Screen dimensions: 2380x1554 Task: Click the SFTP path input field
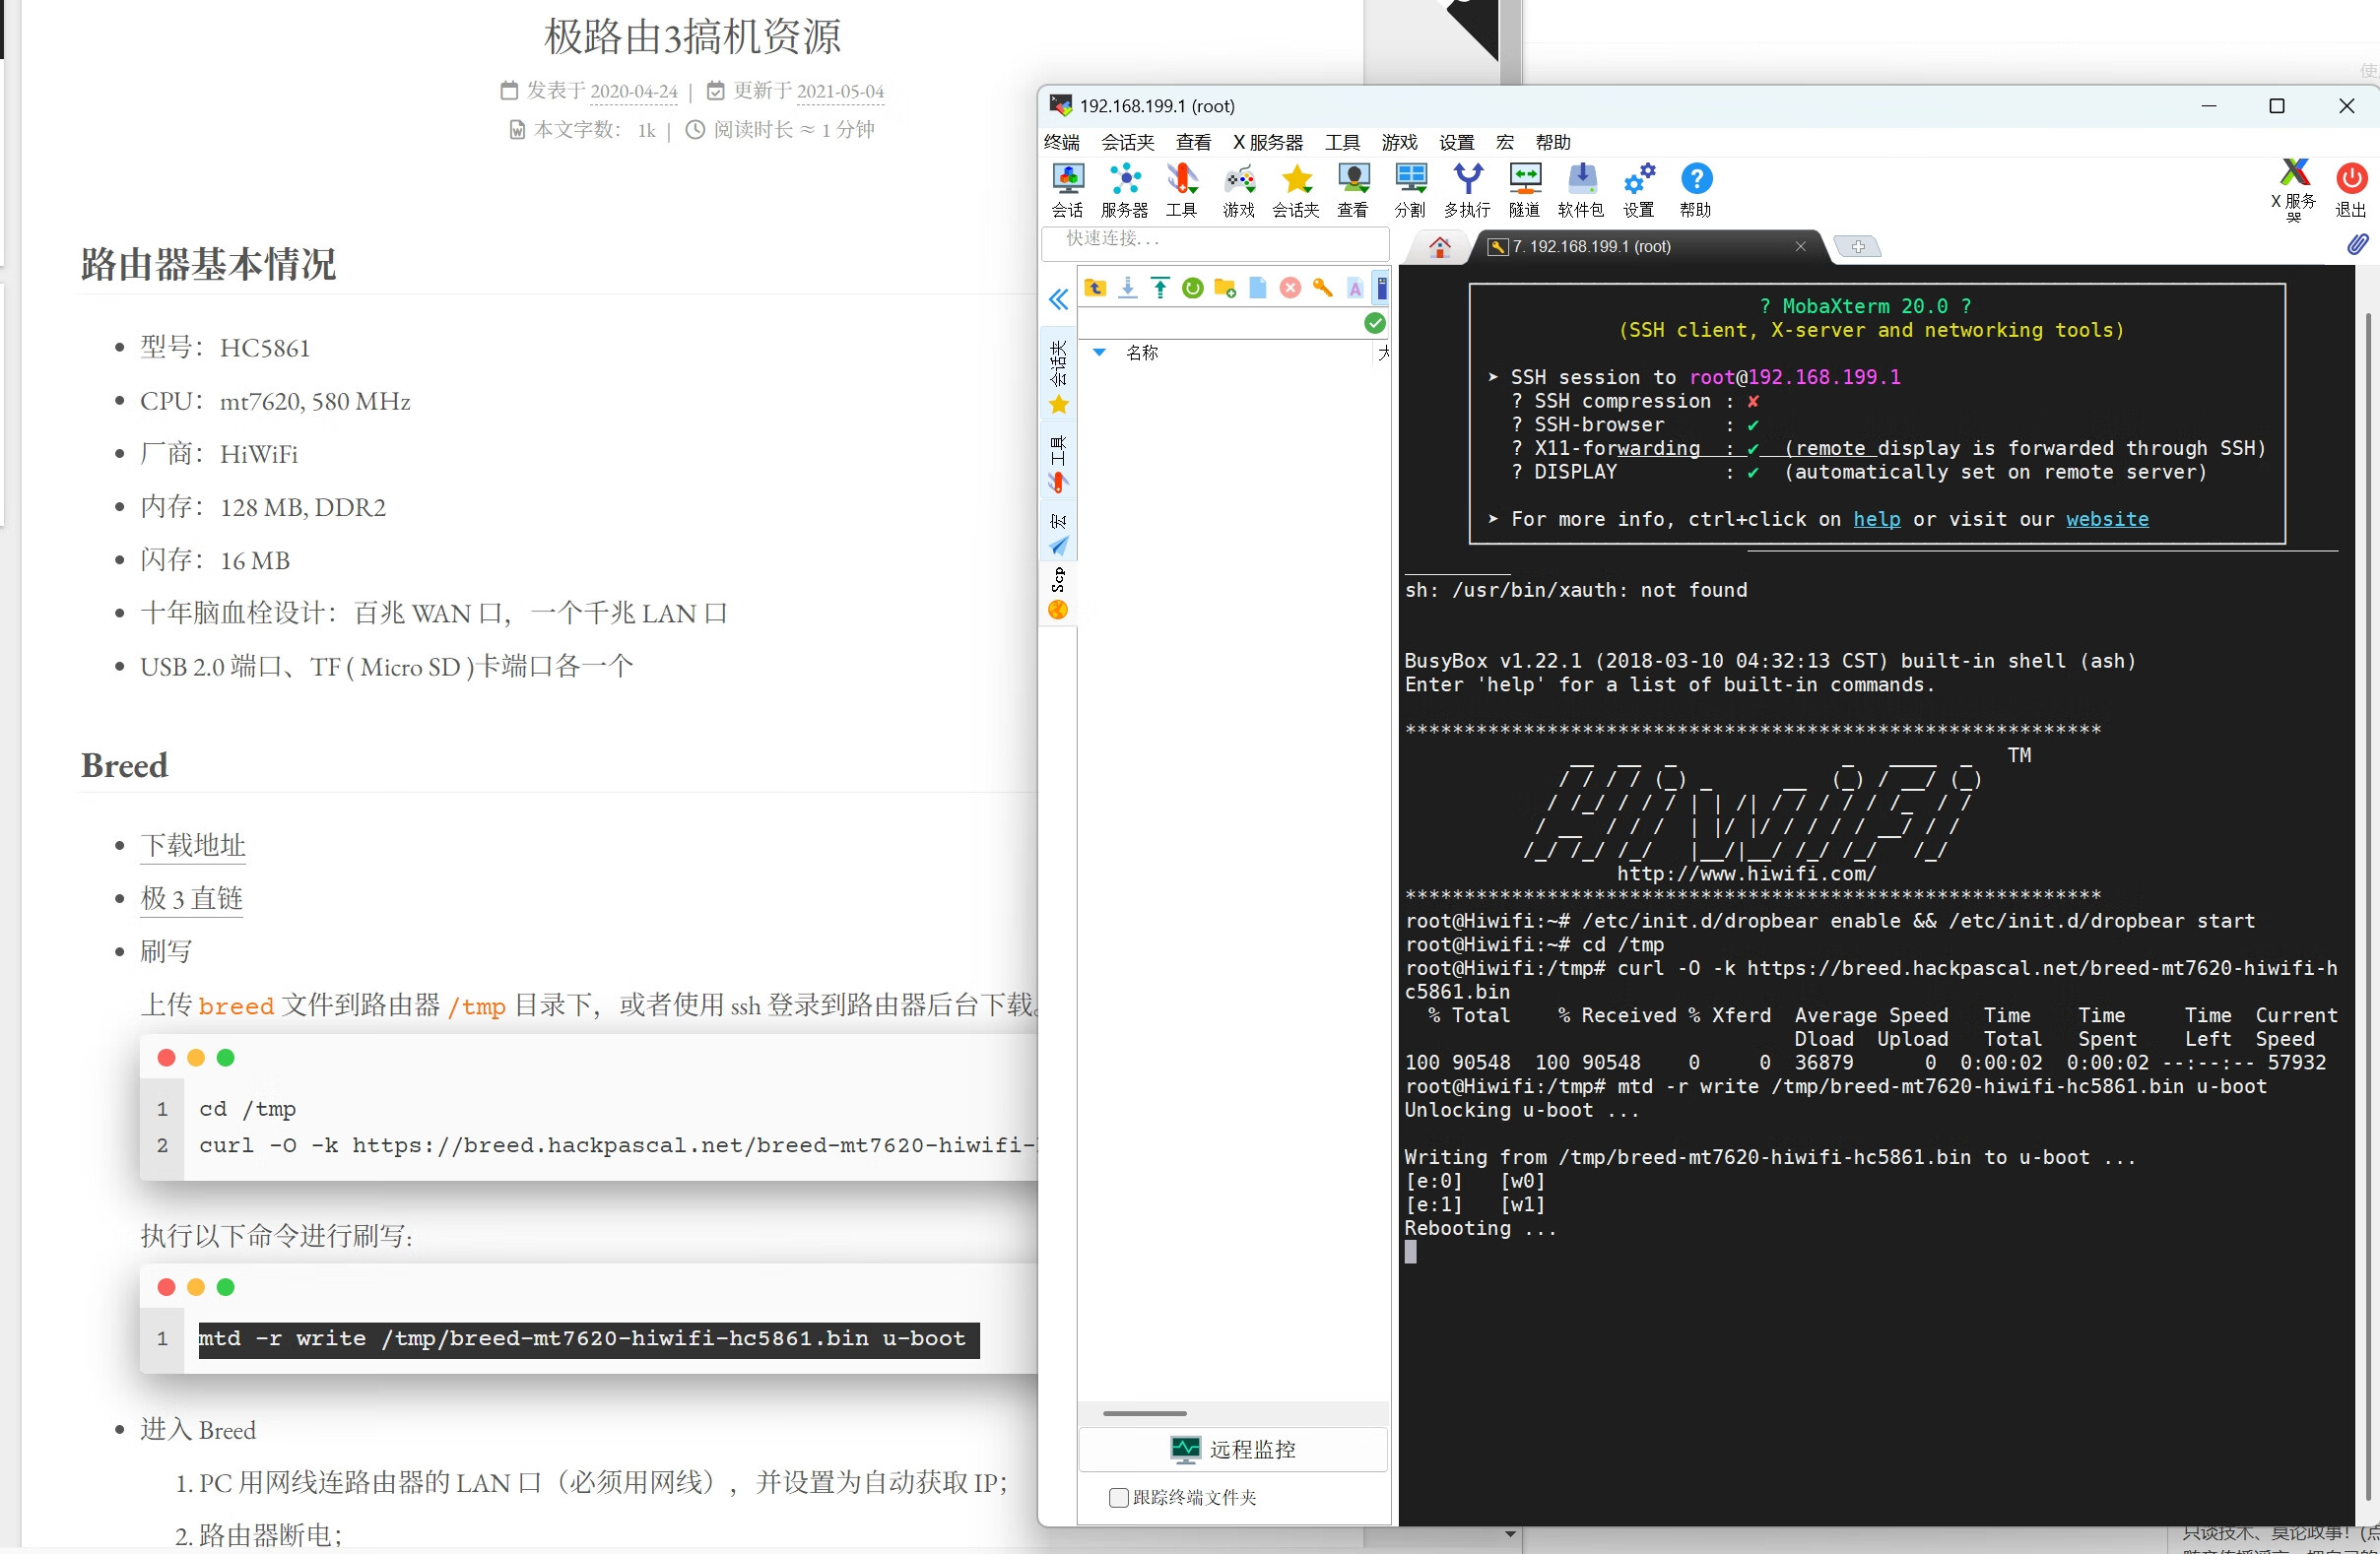pyautogui.click(x=1220, y=322)
